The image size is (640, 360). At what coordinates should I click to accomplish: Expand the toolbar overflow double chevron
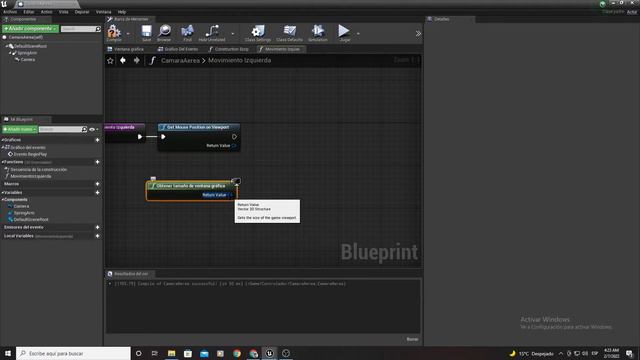[418, 33]
